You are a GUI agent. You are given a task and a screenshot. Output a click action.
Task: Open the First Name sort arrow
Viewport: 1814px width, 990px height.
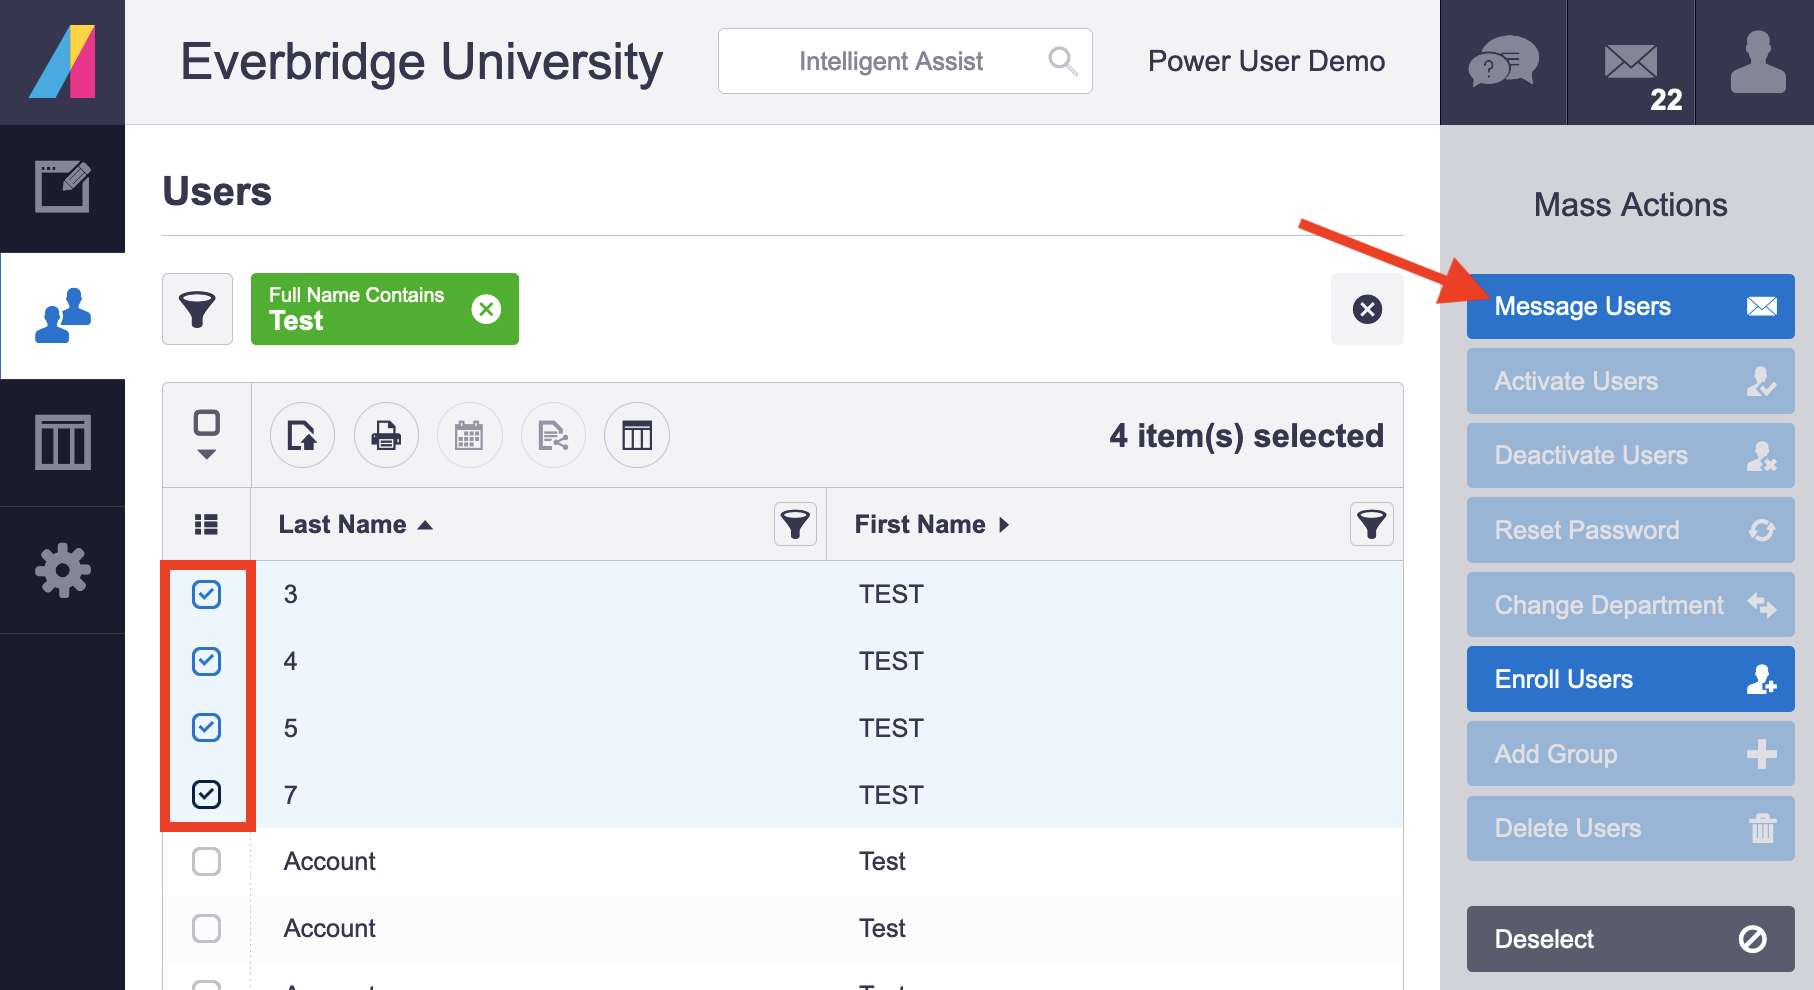coord(1004,524)
